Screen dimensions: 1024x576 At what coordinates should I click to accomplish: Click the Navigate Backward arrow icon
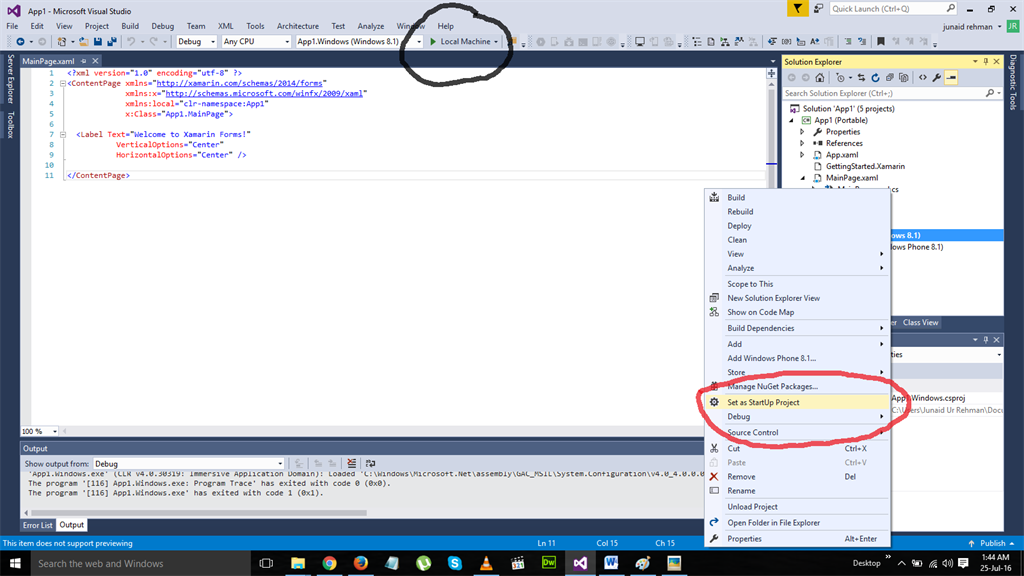point(20,42)
